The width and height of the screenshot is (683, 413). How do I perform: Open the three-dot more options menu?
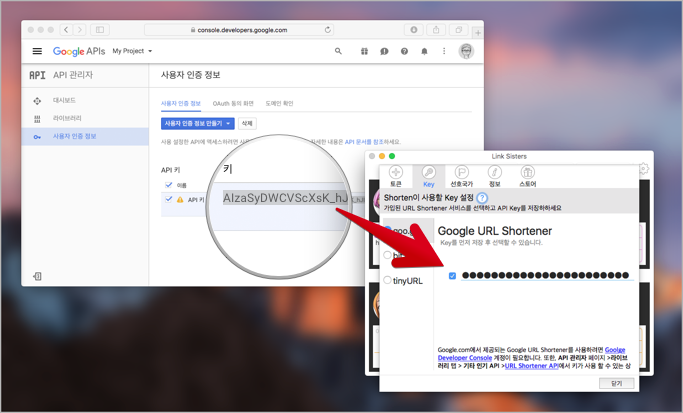click(x=444, y=51)
